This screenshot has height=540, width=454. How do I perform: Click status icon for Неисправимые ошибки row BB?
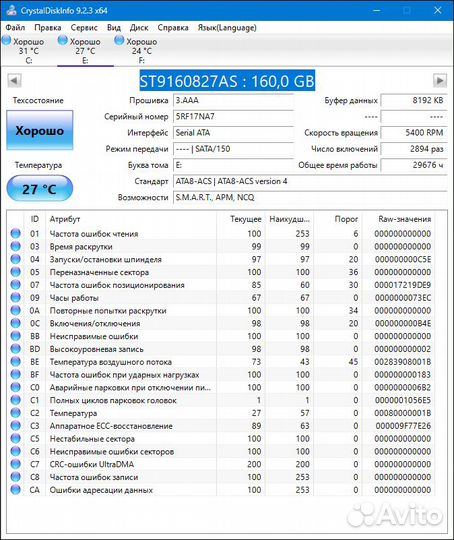(16, 336)
